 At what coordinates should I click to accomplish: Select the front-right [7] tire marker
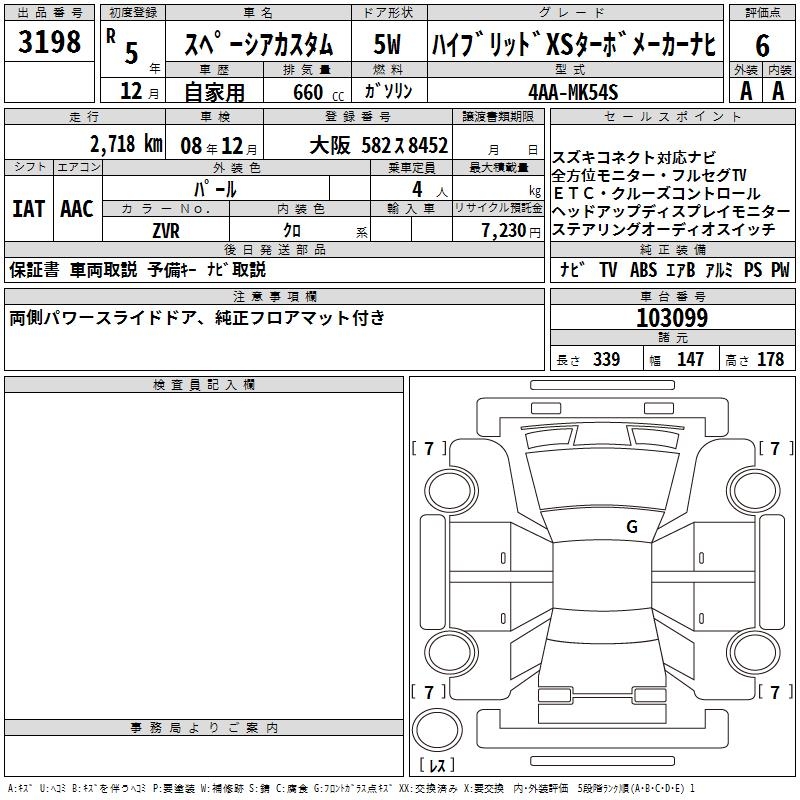click(774, 449)
